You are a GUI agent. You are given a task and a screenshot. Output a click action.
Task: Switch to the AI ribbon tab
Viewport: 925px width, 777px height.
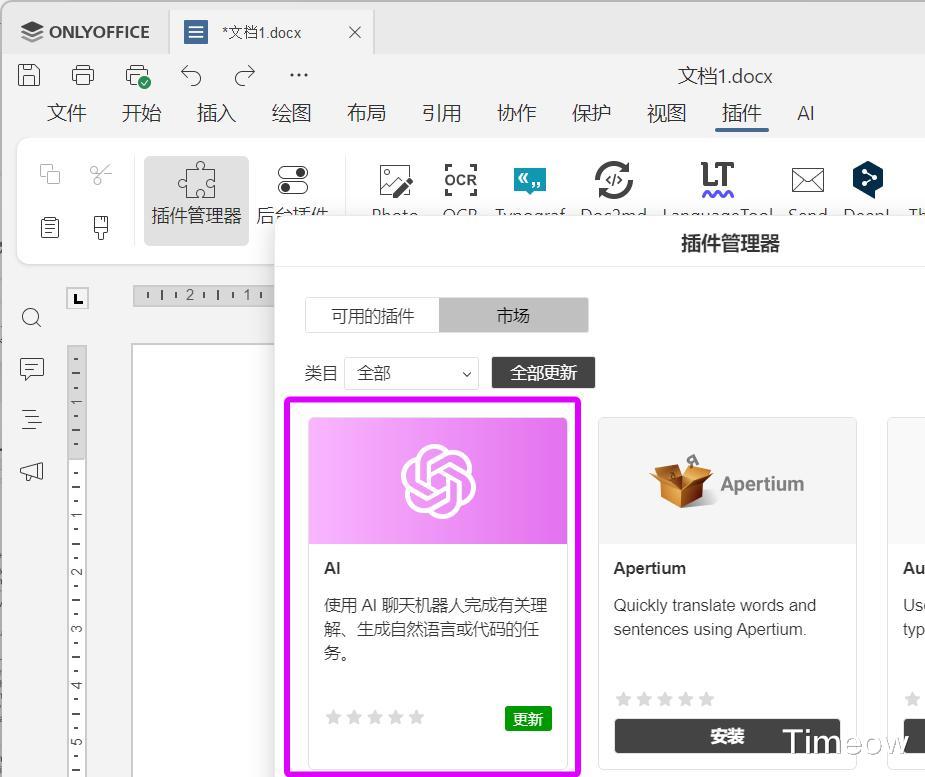pos(806,113)
